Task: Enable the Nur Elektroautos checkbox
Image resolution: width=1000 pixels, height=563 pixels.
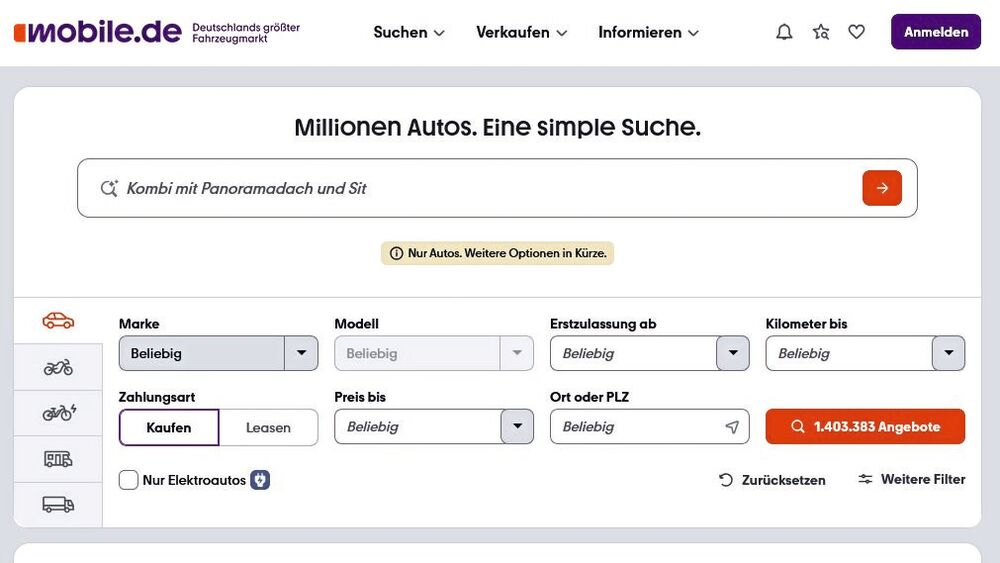Action: point(129,480)
